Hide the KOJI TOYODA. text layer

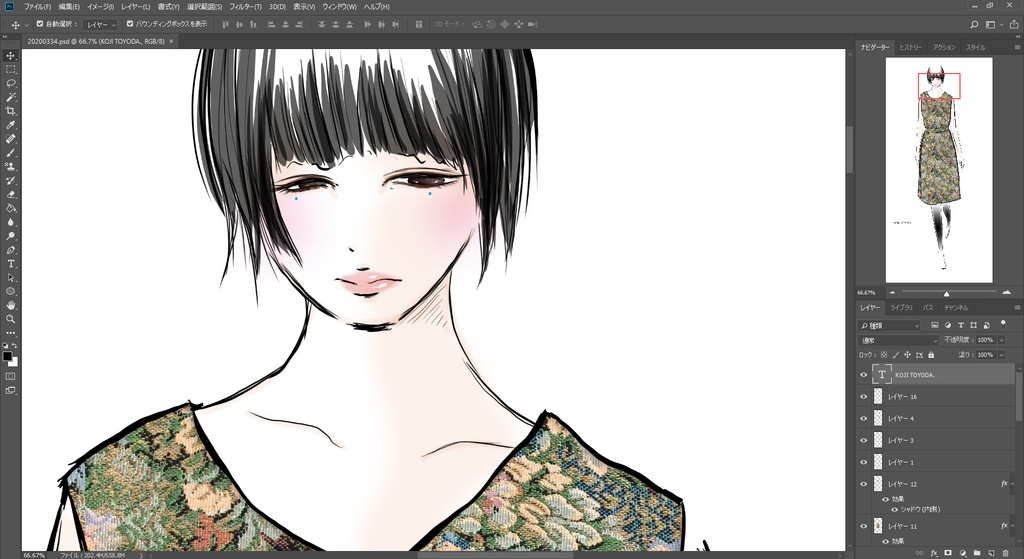pos(863,375)
